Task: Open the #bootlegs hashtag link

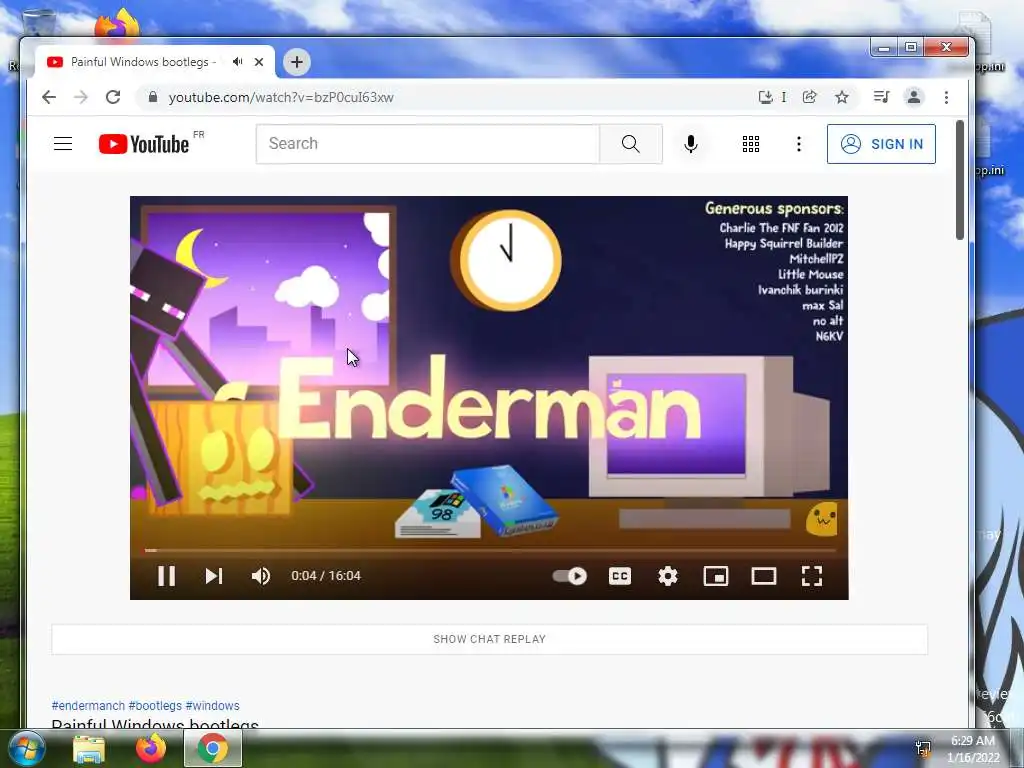Action: pyautogui.click(x=155, y=706)
